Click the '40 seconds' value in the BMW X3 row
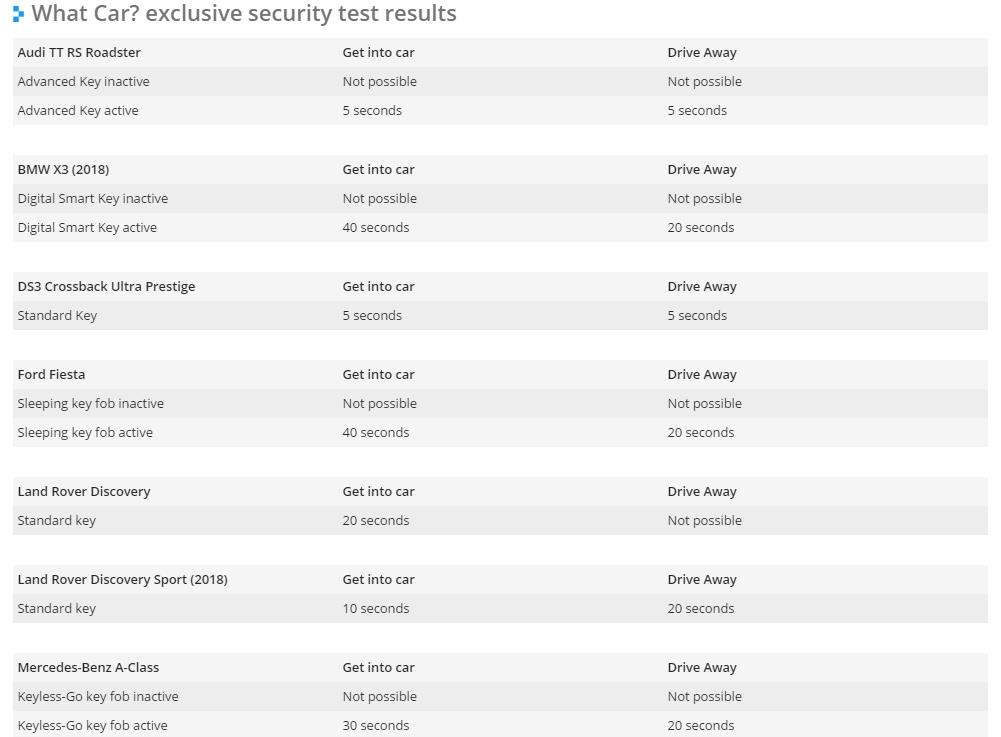This screenshot has width=1001, height=737. pyautogui.click(x=376, y=228)
